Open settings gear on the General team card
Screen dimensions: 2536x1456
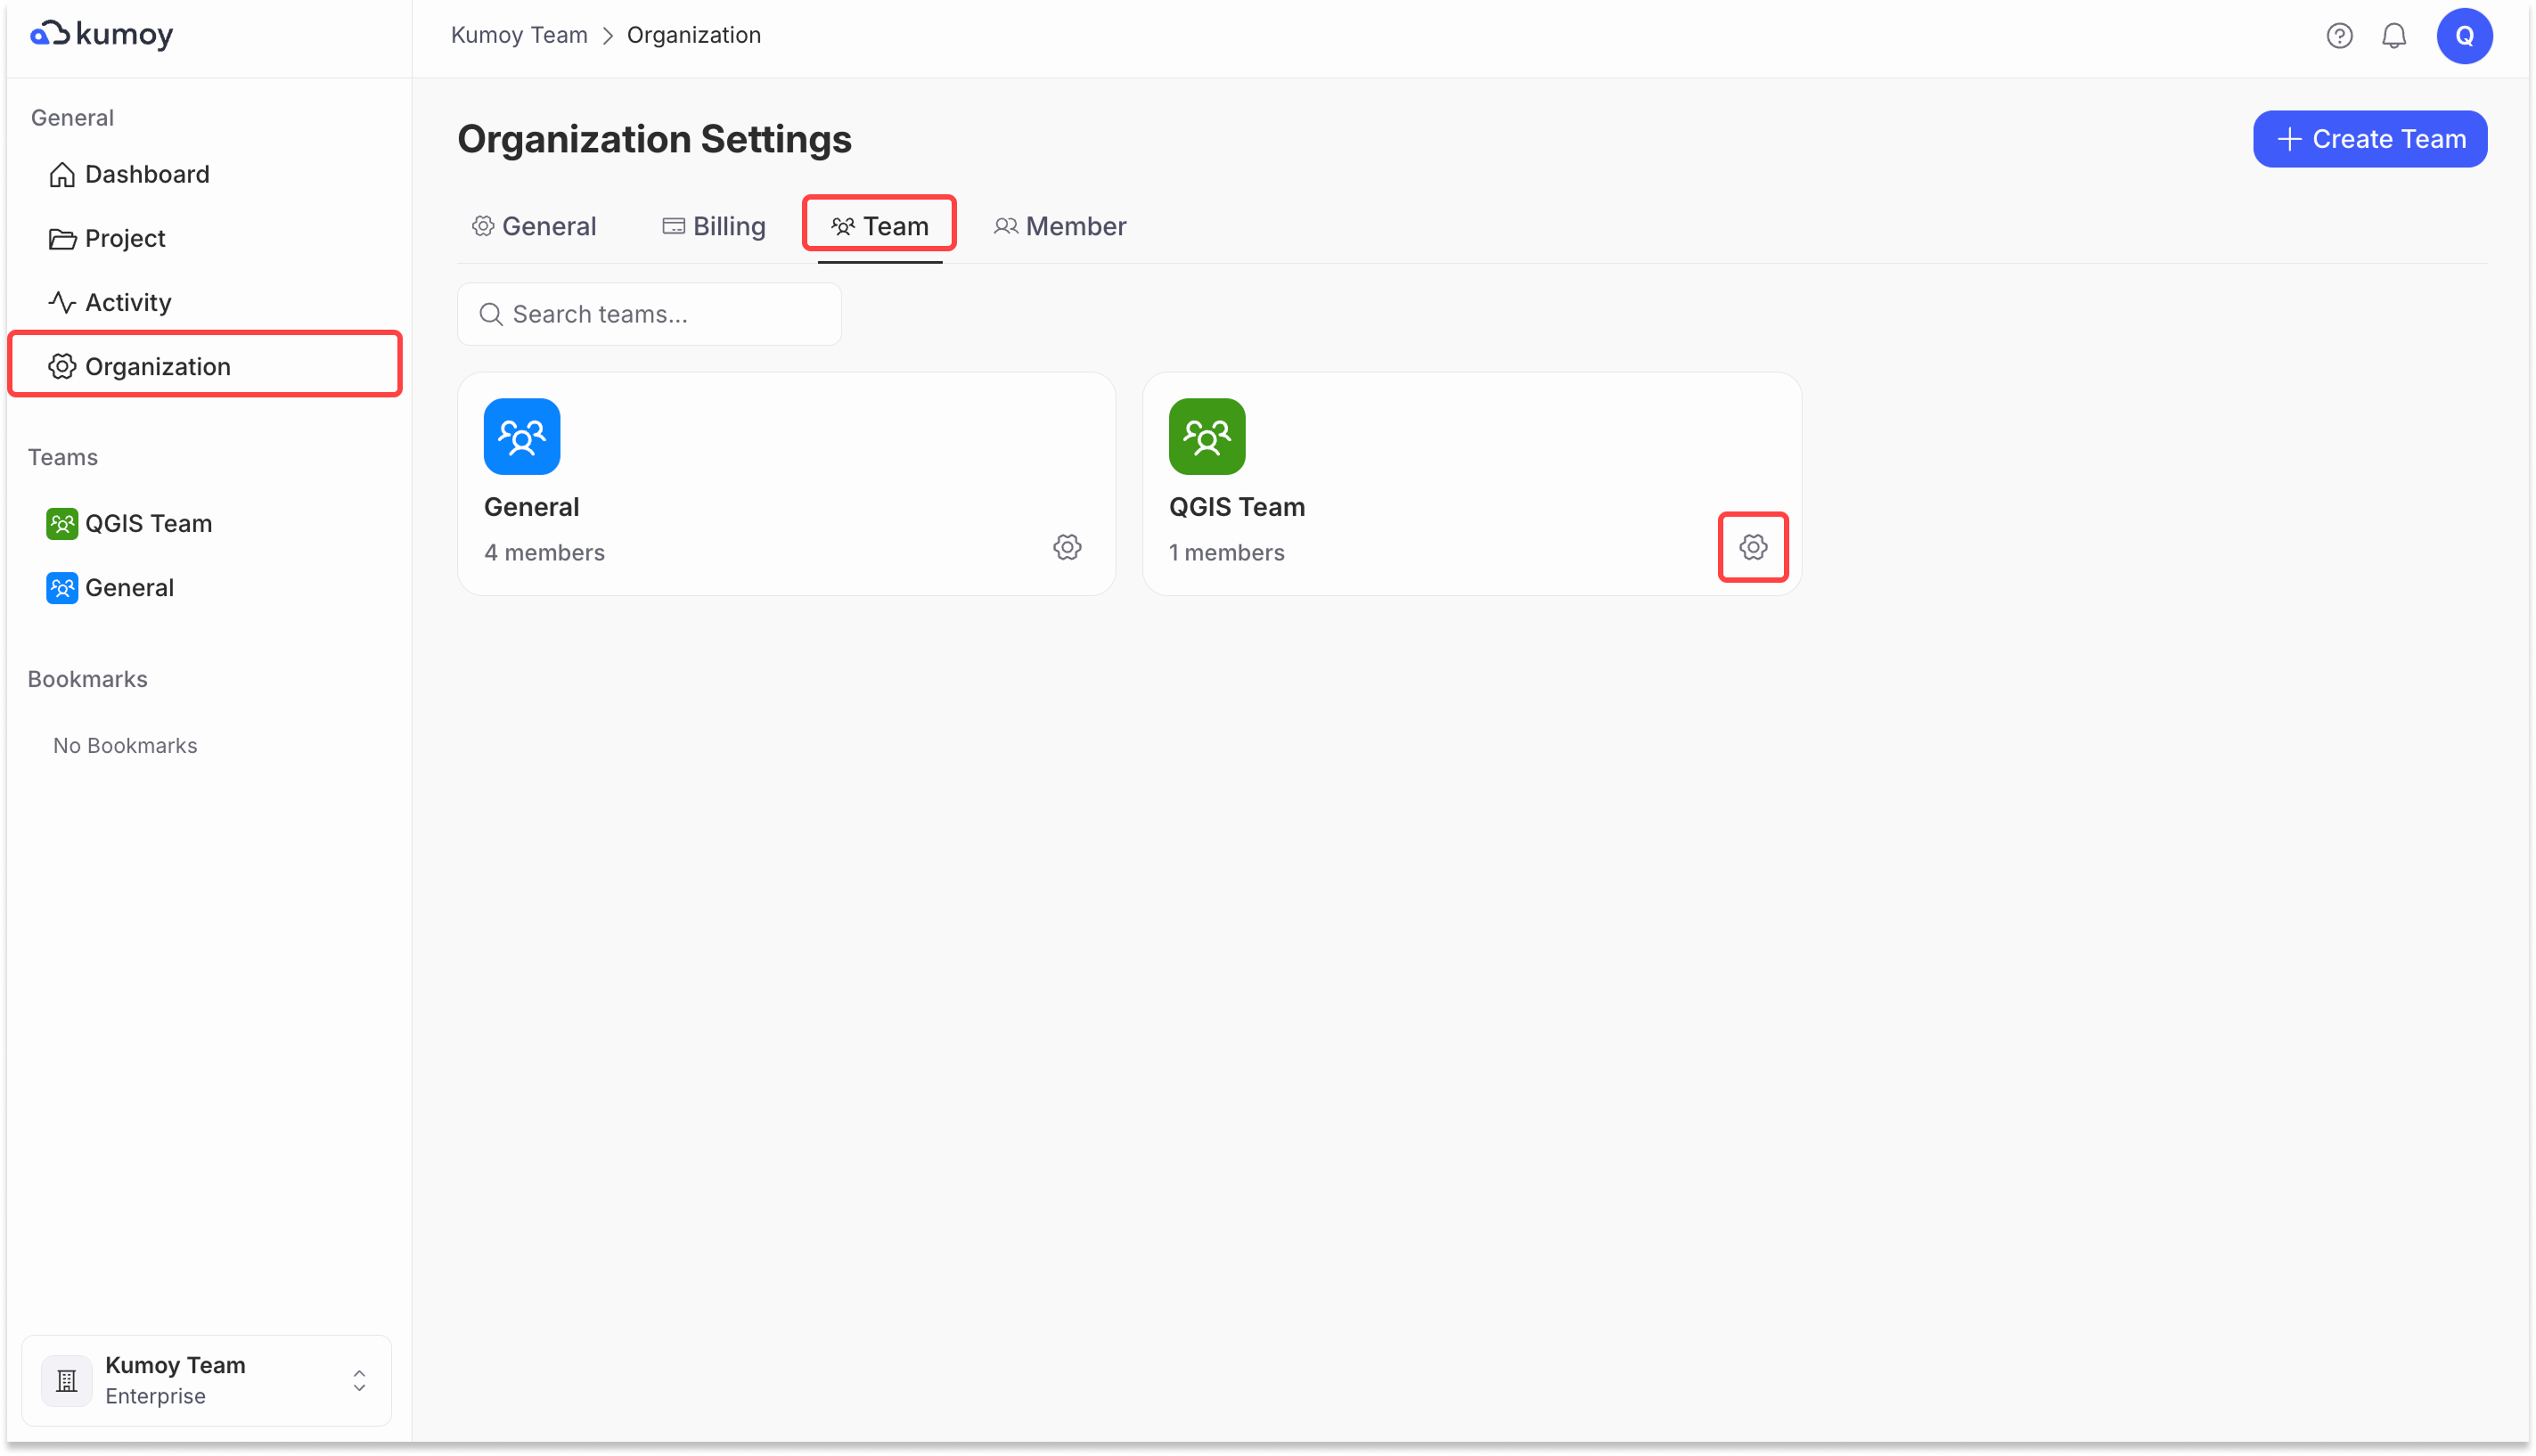tap(1066, 547)
